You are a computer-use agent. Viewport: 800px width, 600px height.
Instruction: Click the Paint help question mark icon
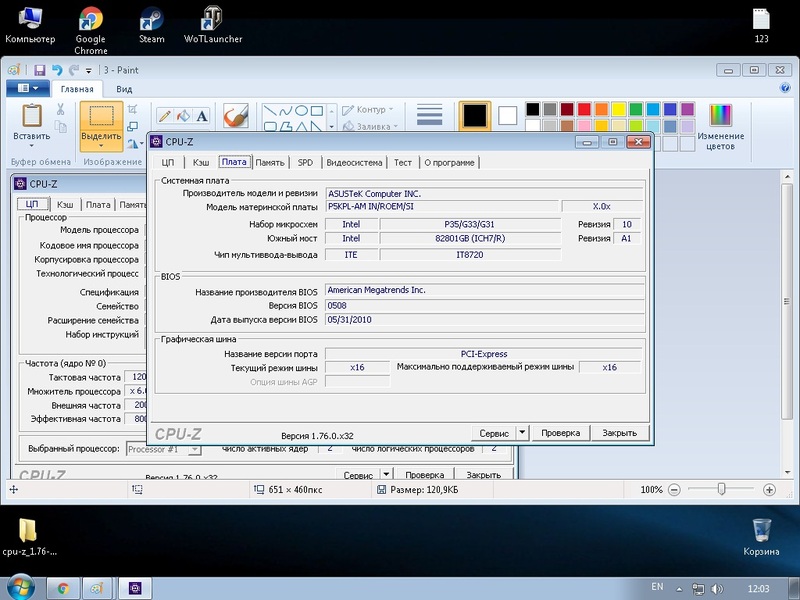(x=785, y=88)
